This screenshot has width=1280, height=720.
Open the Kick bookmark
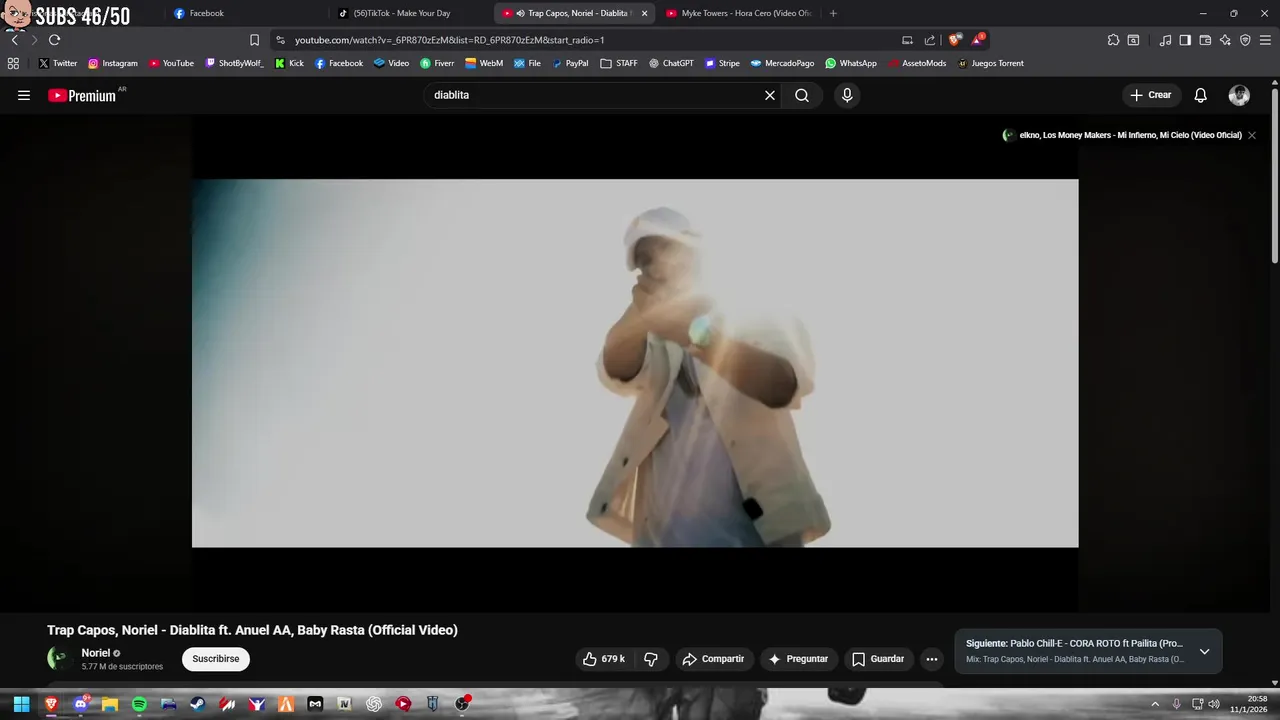click(x=289, y=63)
